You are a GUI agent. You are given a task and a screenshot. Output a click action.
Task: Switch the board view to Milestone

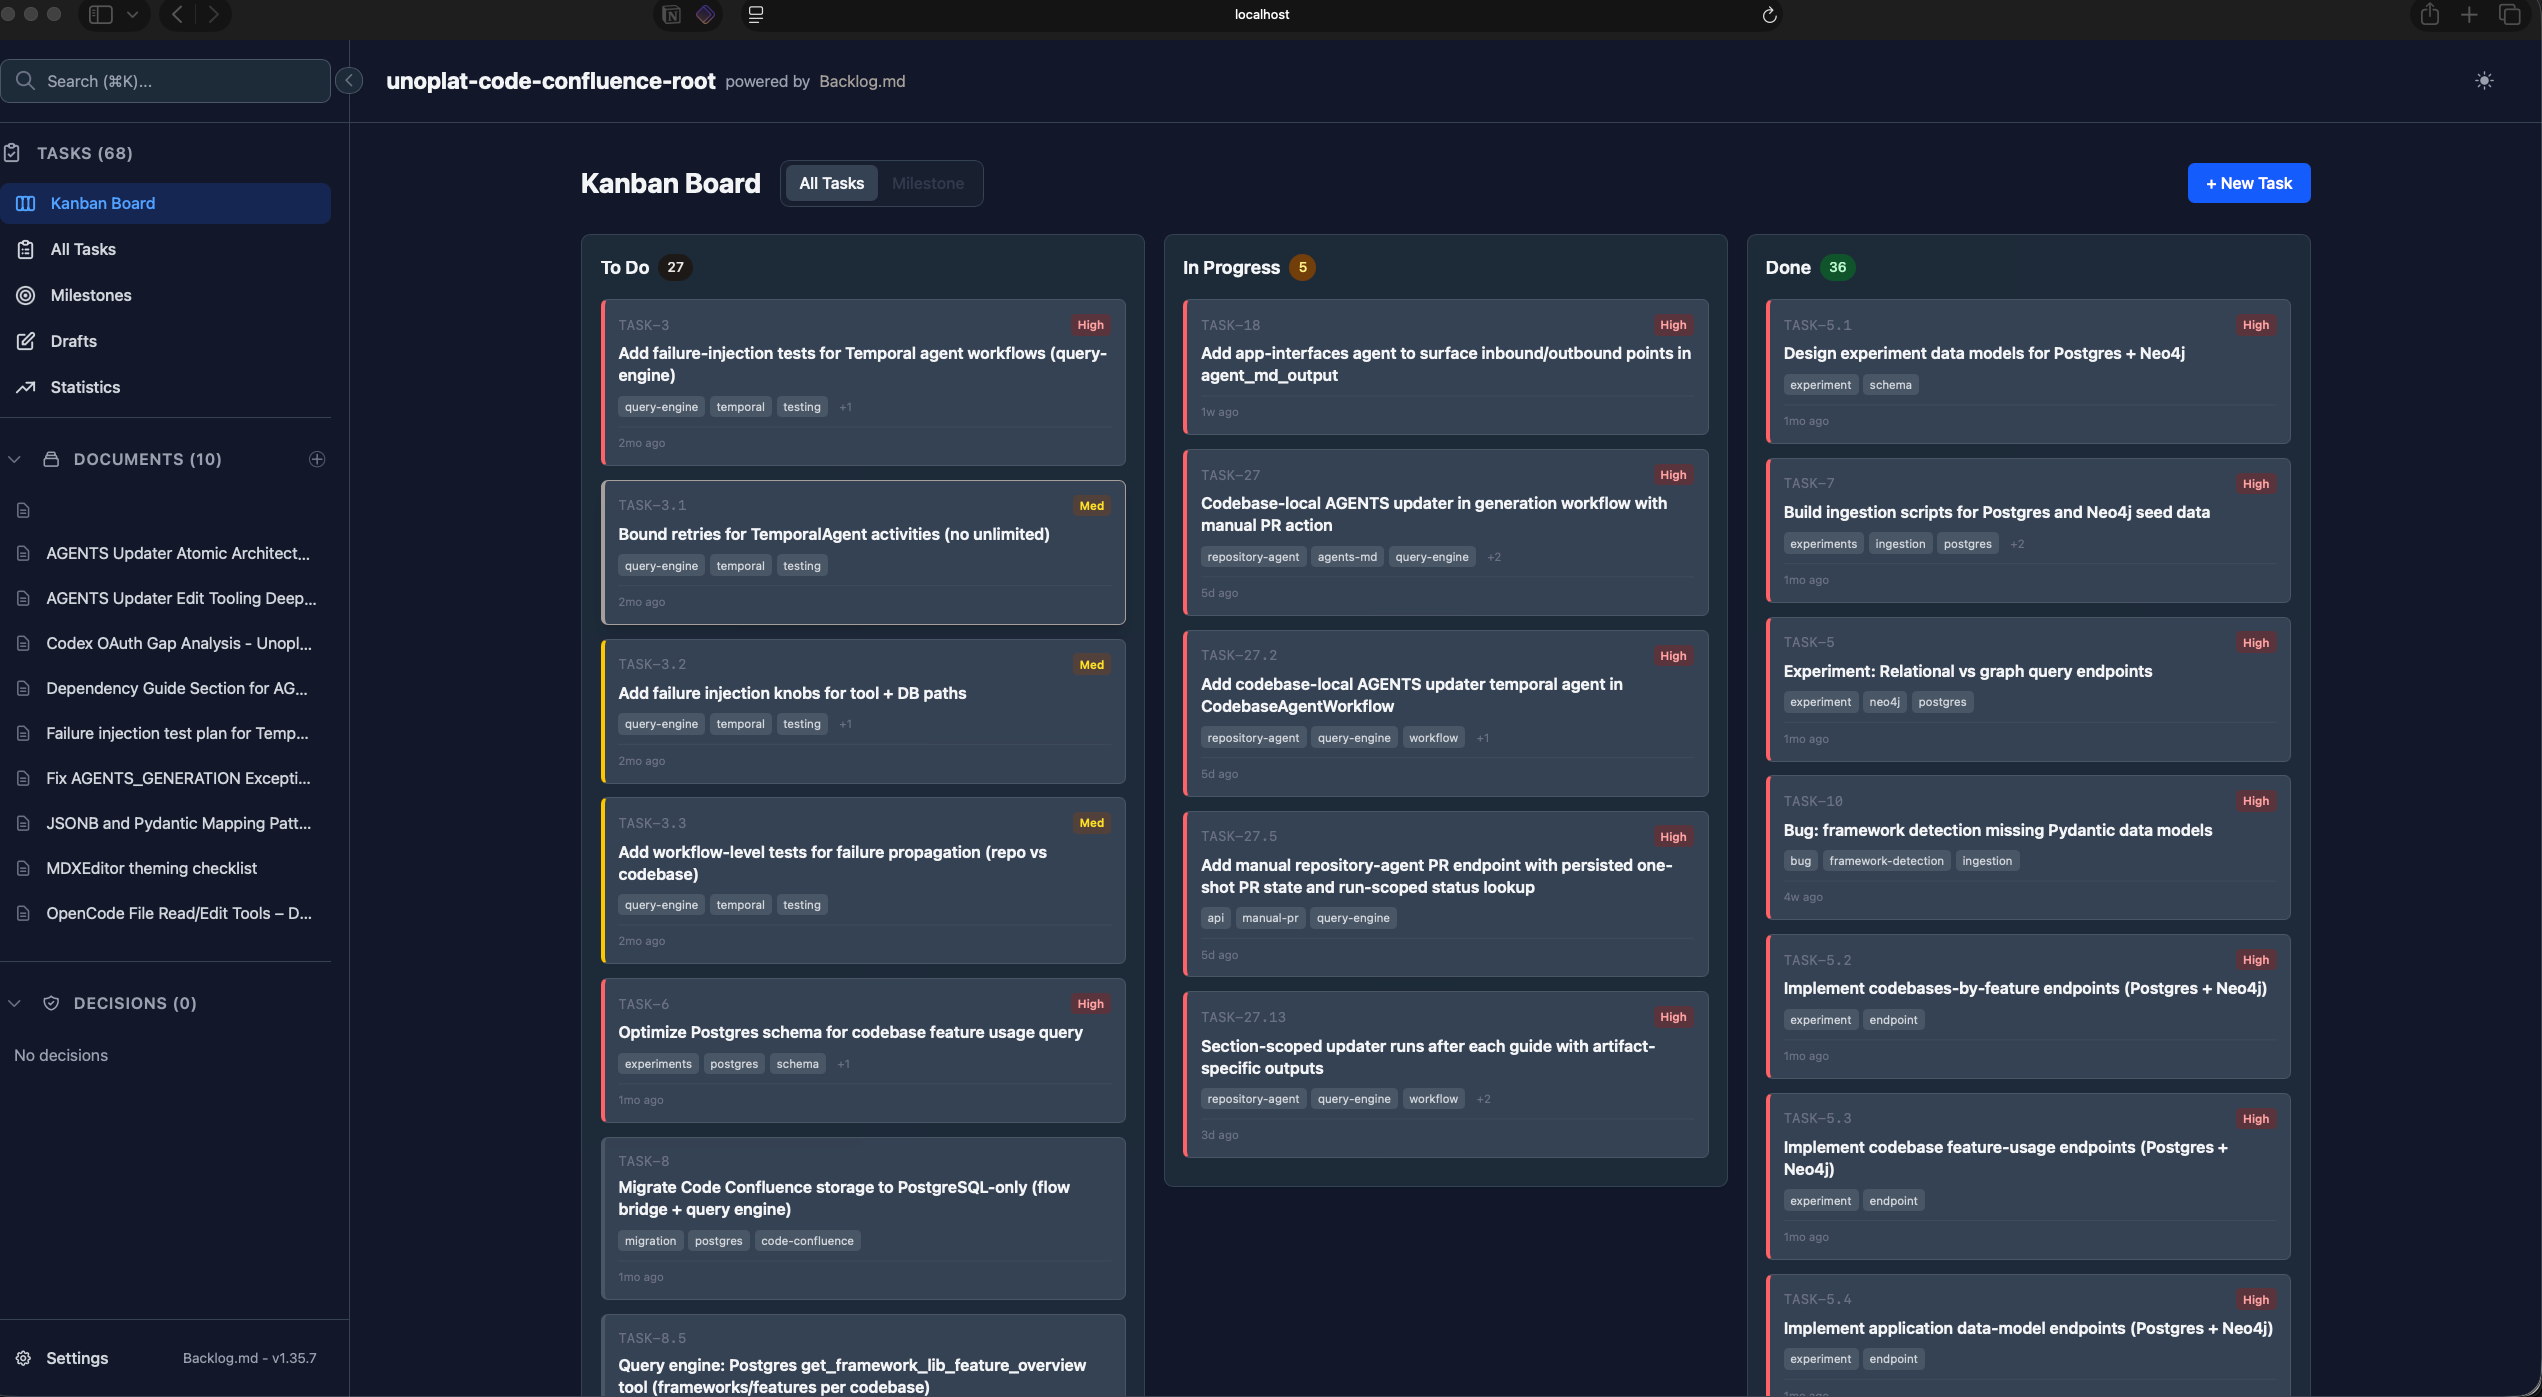pos(927,183)
